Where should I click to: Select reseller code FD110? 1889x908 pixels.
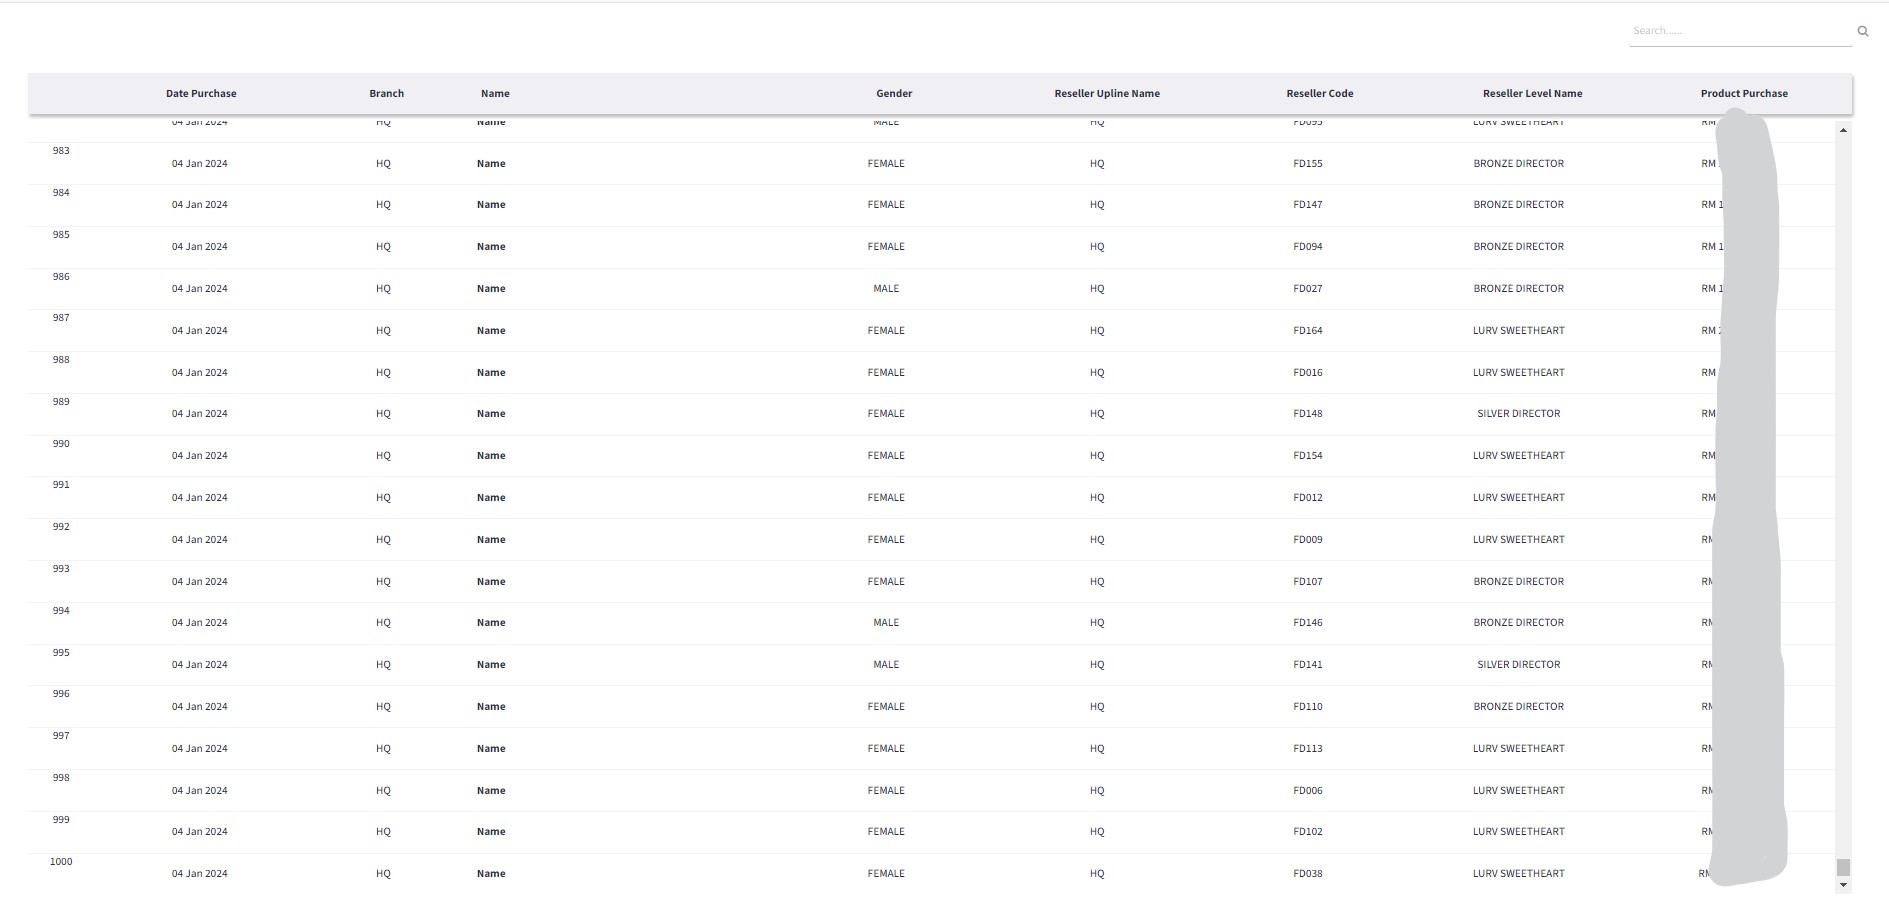(1307, 706)
